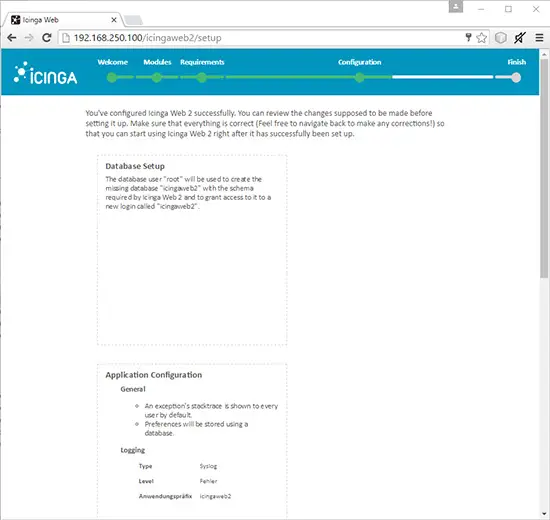Click the icingaweb2 prefix value

pyautogui.click(x=215, y=496)
